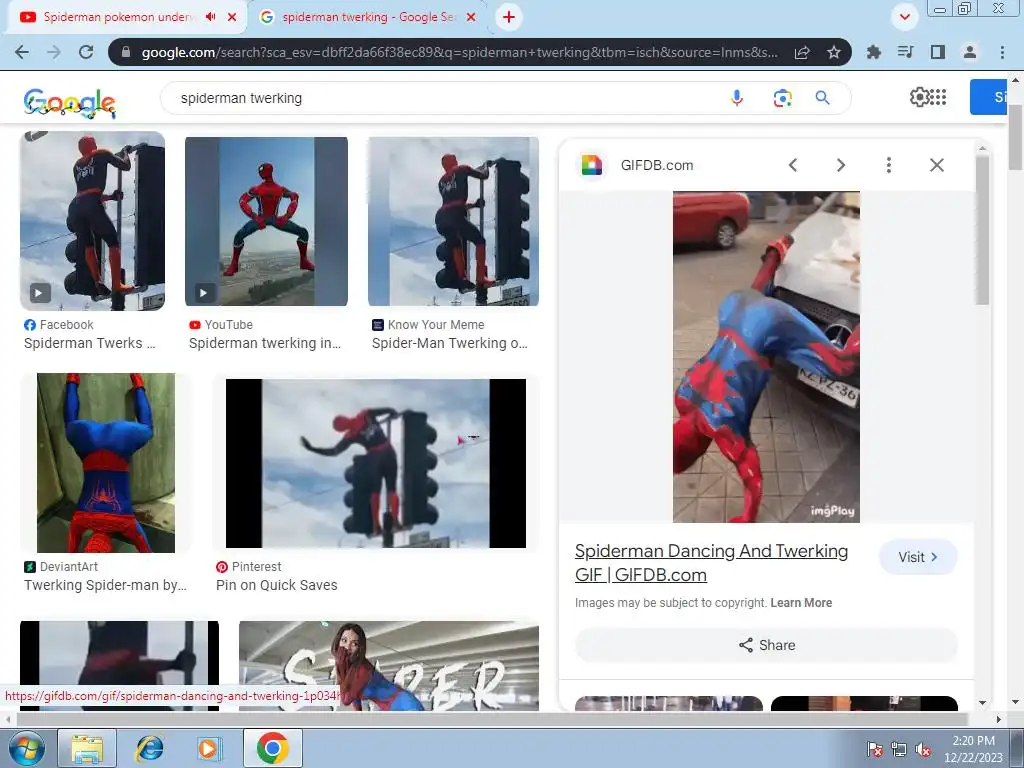
Task: Go back with the browser back arrow
Action: [22, 52]
